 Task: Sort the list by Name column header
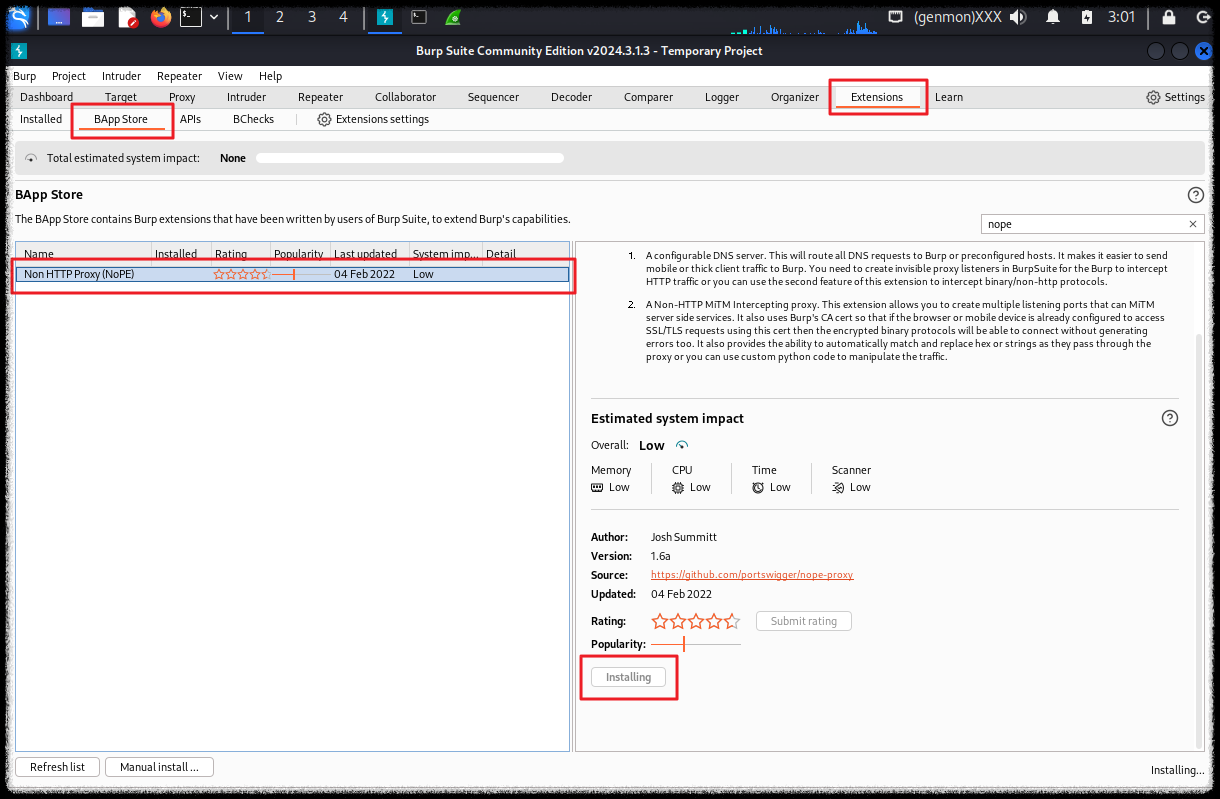[x=84, y=254]
